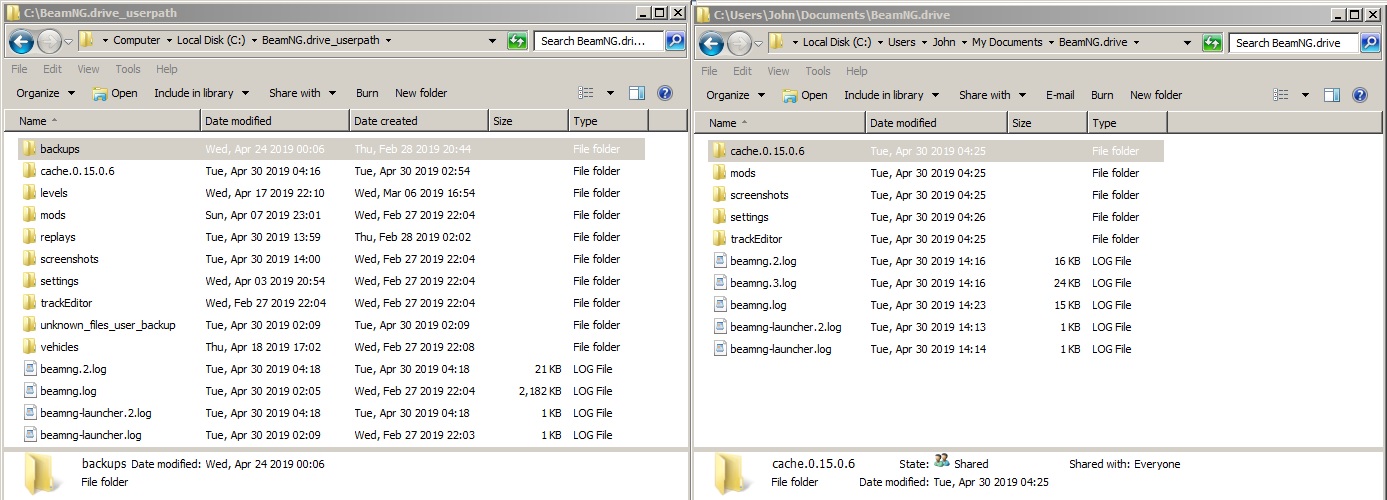Viewport: 1387px width, 500px height.
Task: Expand address history dropdown in left window
Action: coord(493,41)
